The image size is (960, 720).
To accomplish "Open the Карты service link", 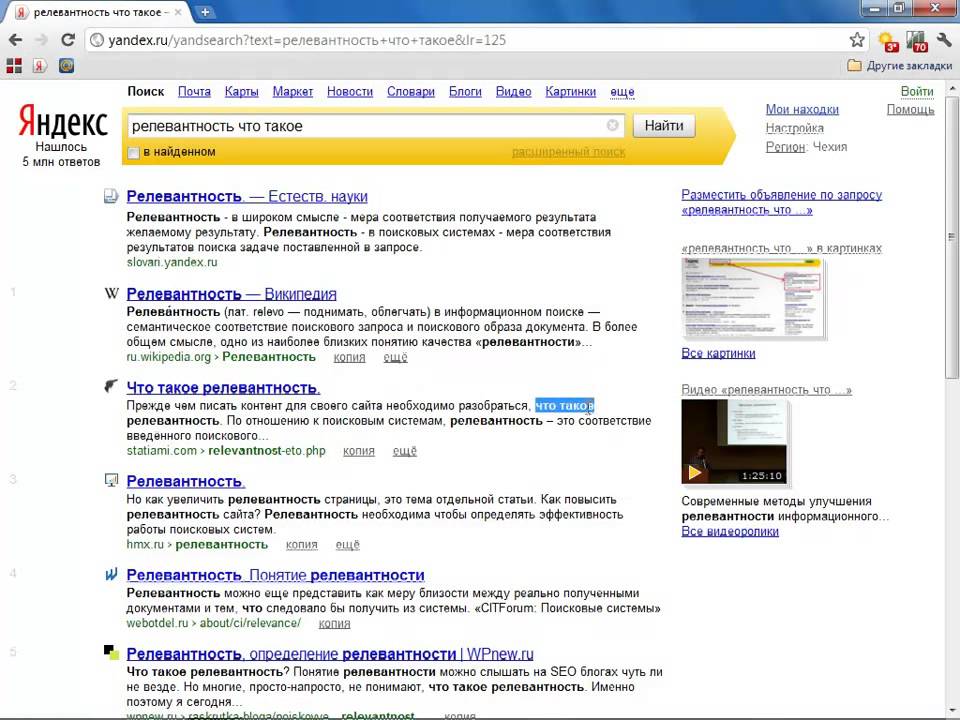I will (241, 92).
